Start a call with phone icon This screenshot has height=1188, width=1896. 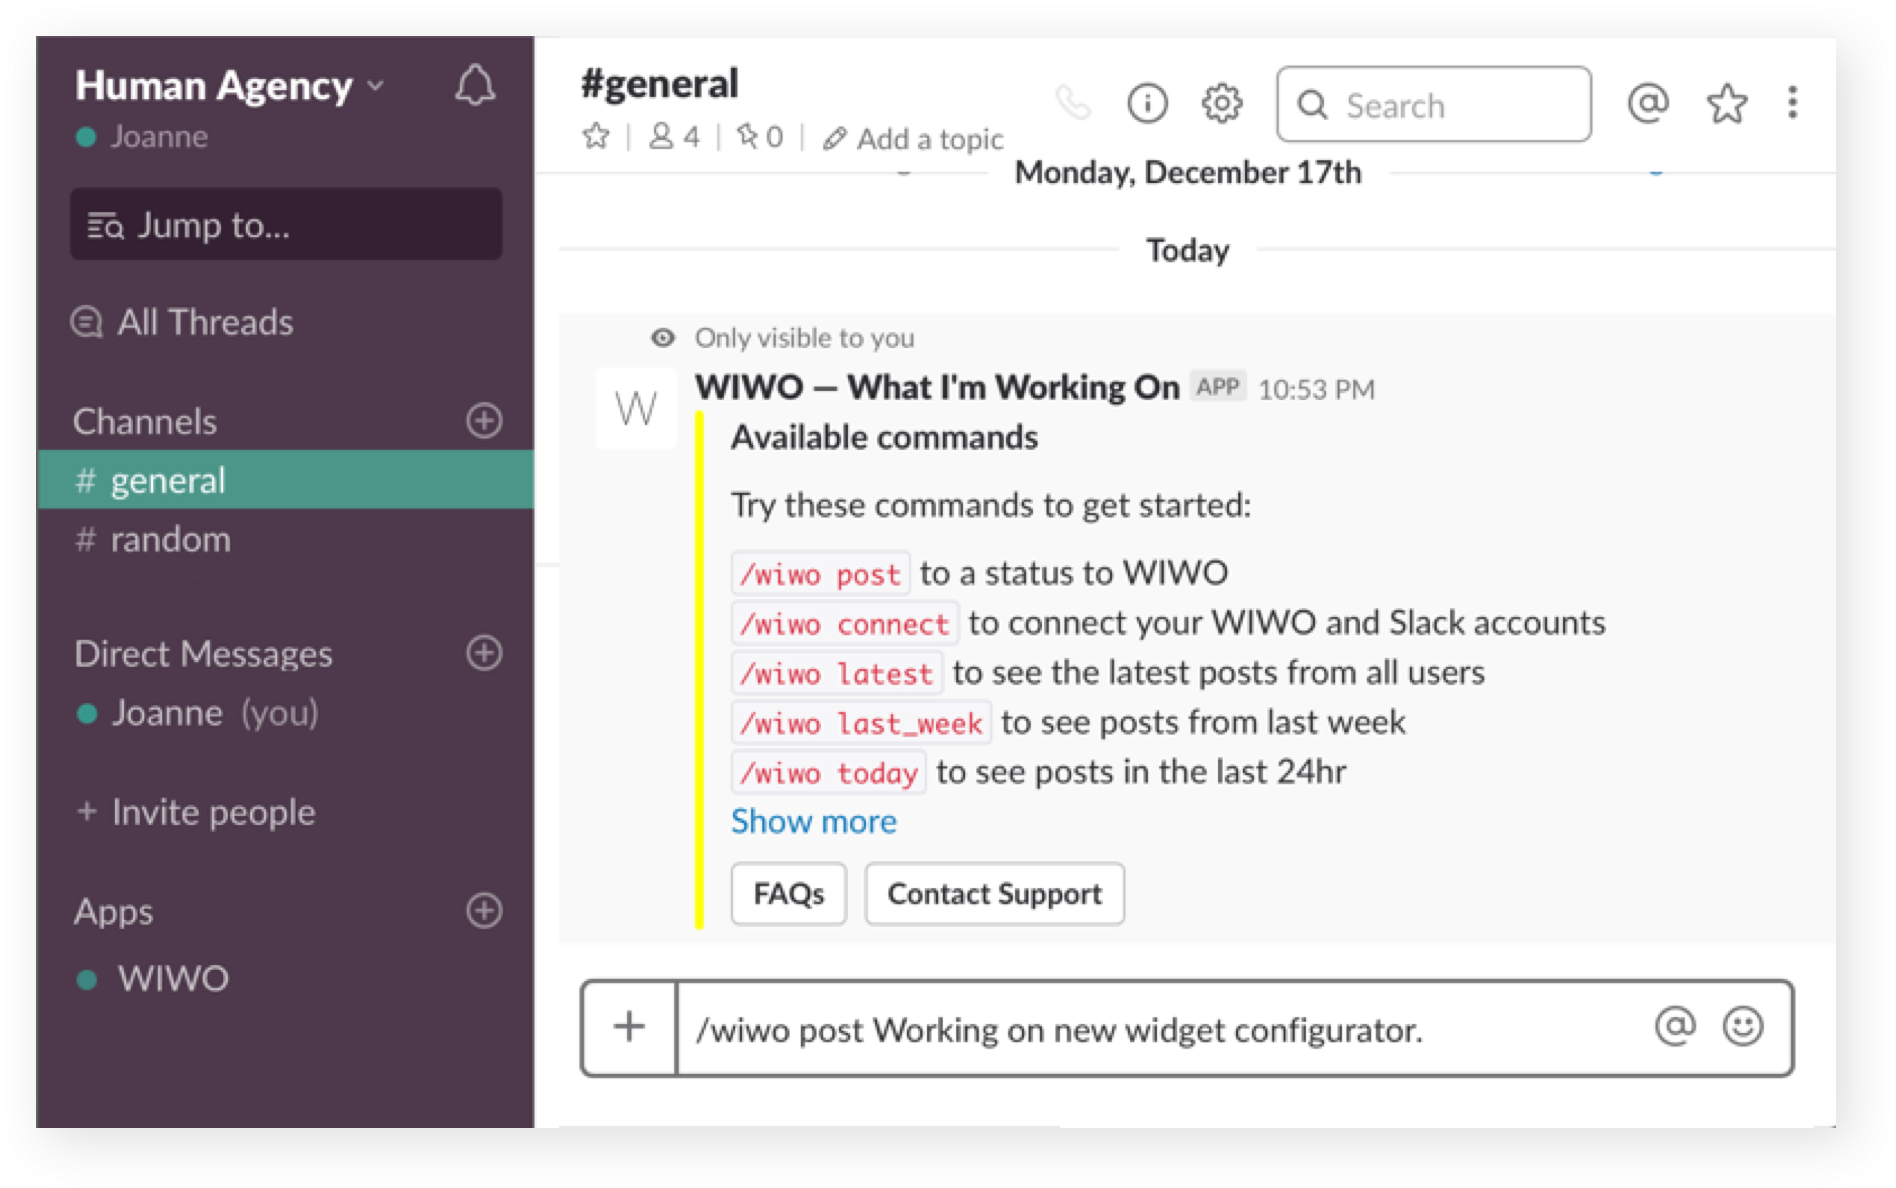coord(1073,102)
